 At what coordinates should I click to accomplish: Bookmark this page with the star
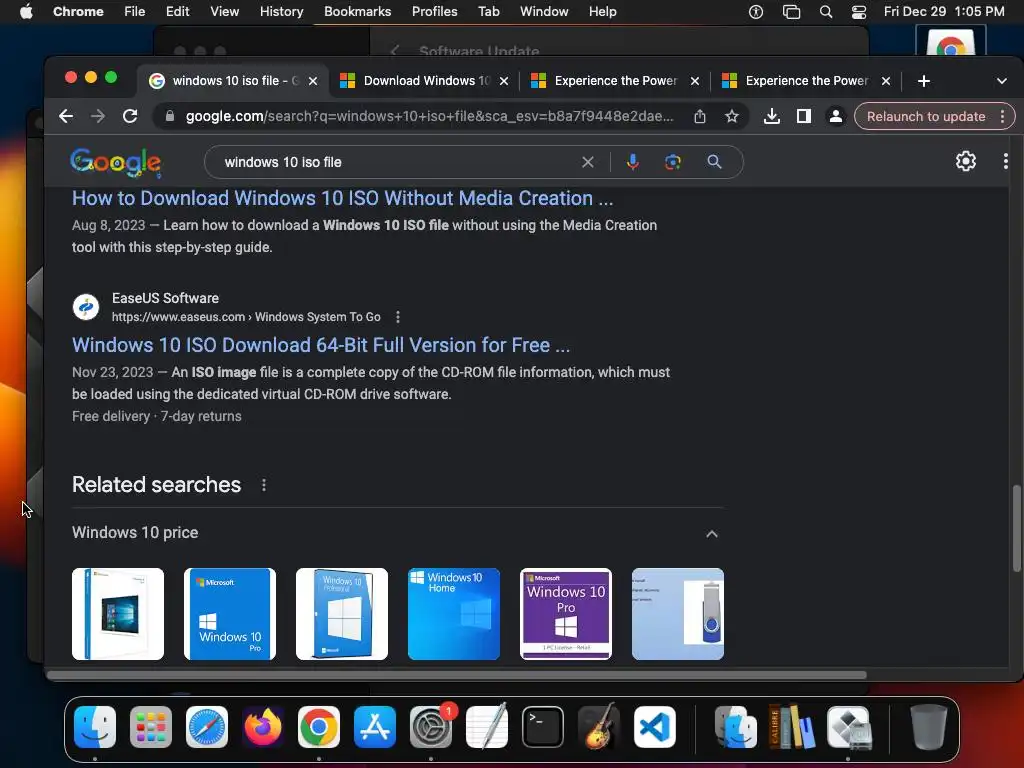[x=731, y=116]
